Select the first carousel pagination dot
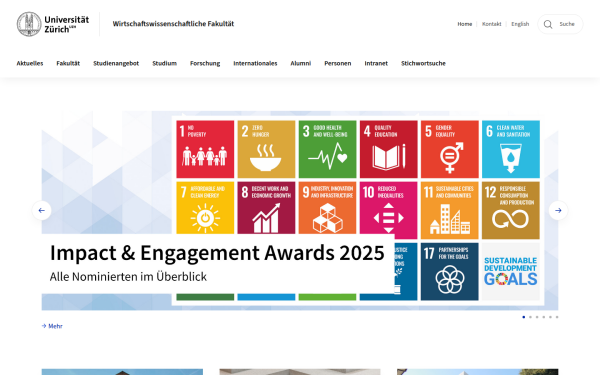Viewport: 600px width, 375px height. tap(523, 317)
